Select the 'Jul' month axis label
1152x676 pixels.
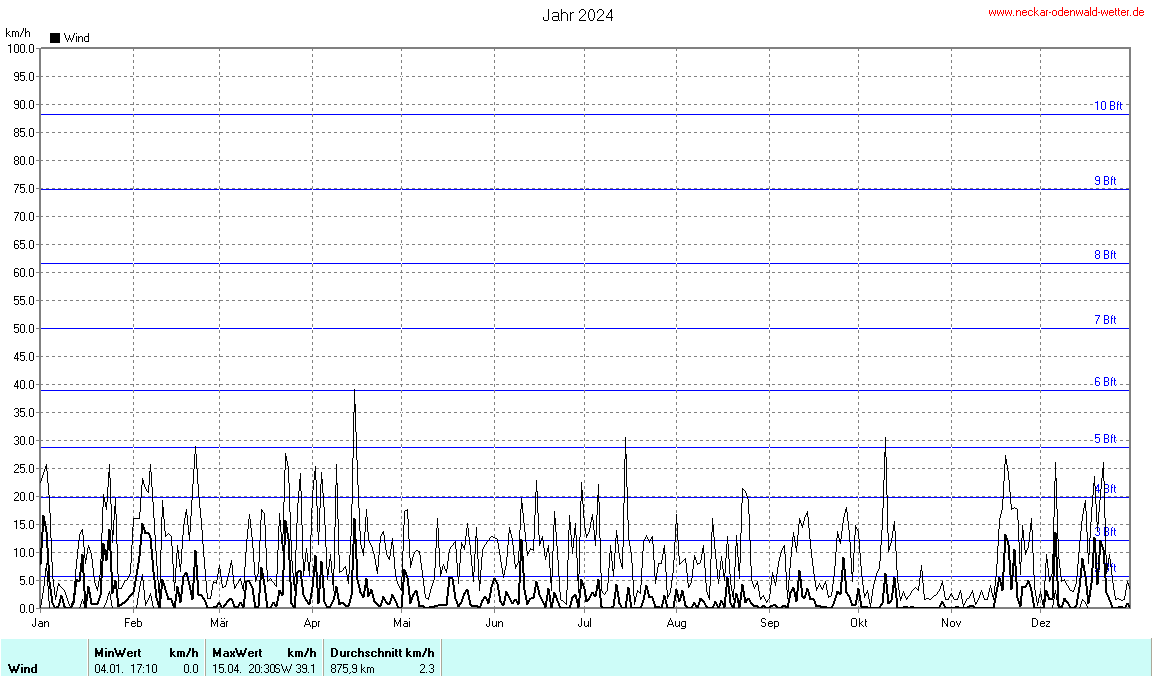click(586, 624)
